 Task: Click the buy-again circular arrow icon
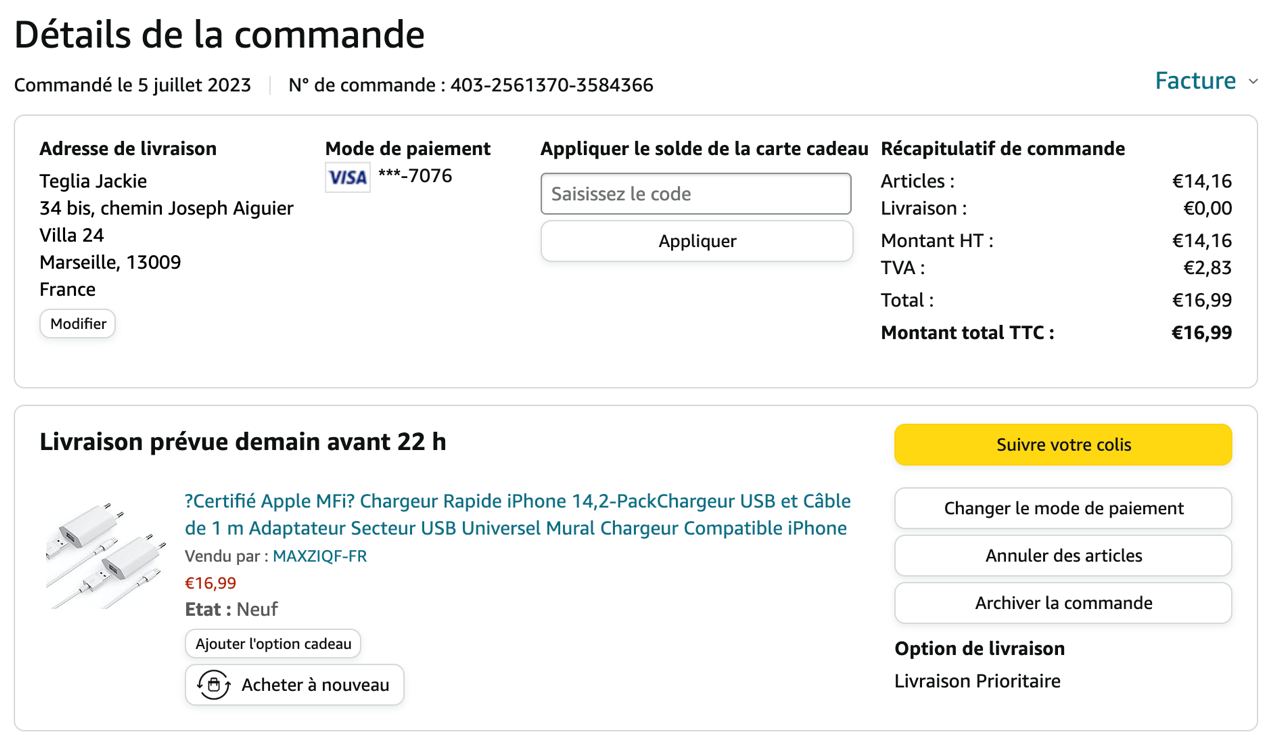213,685
